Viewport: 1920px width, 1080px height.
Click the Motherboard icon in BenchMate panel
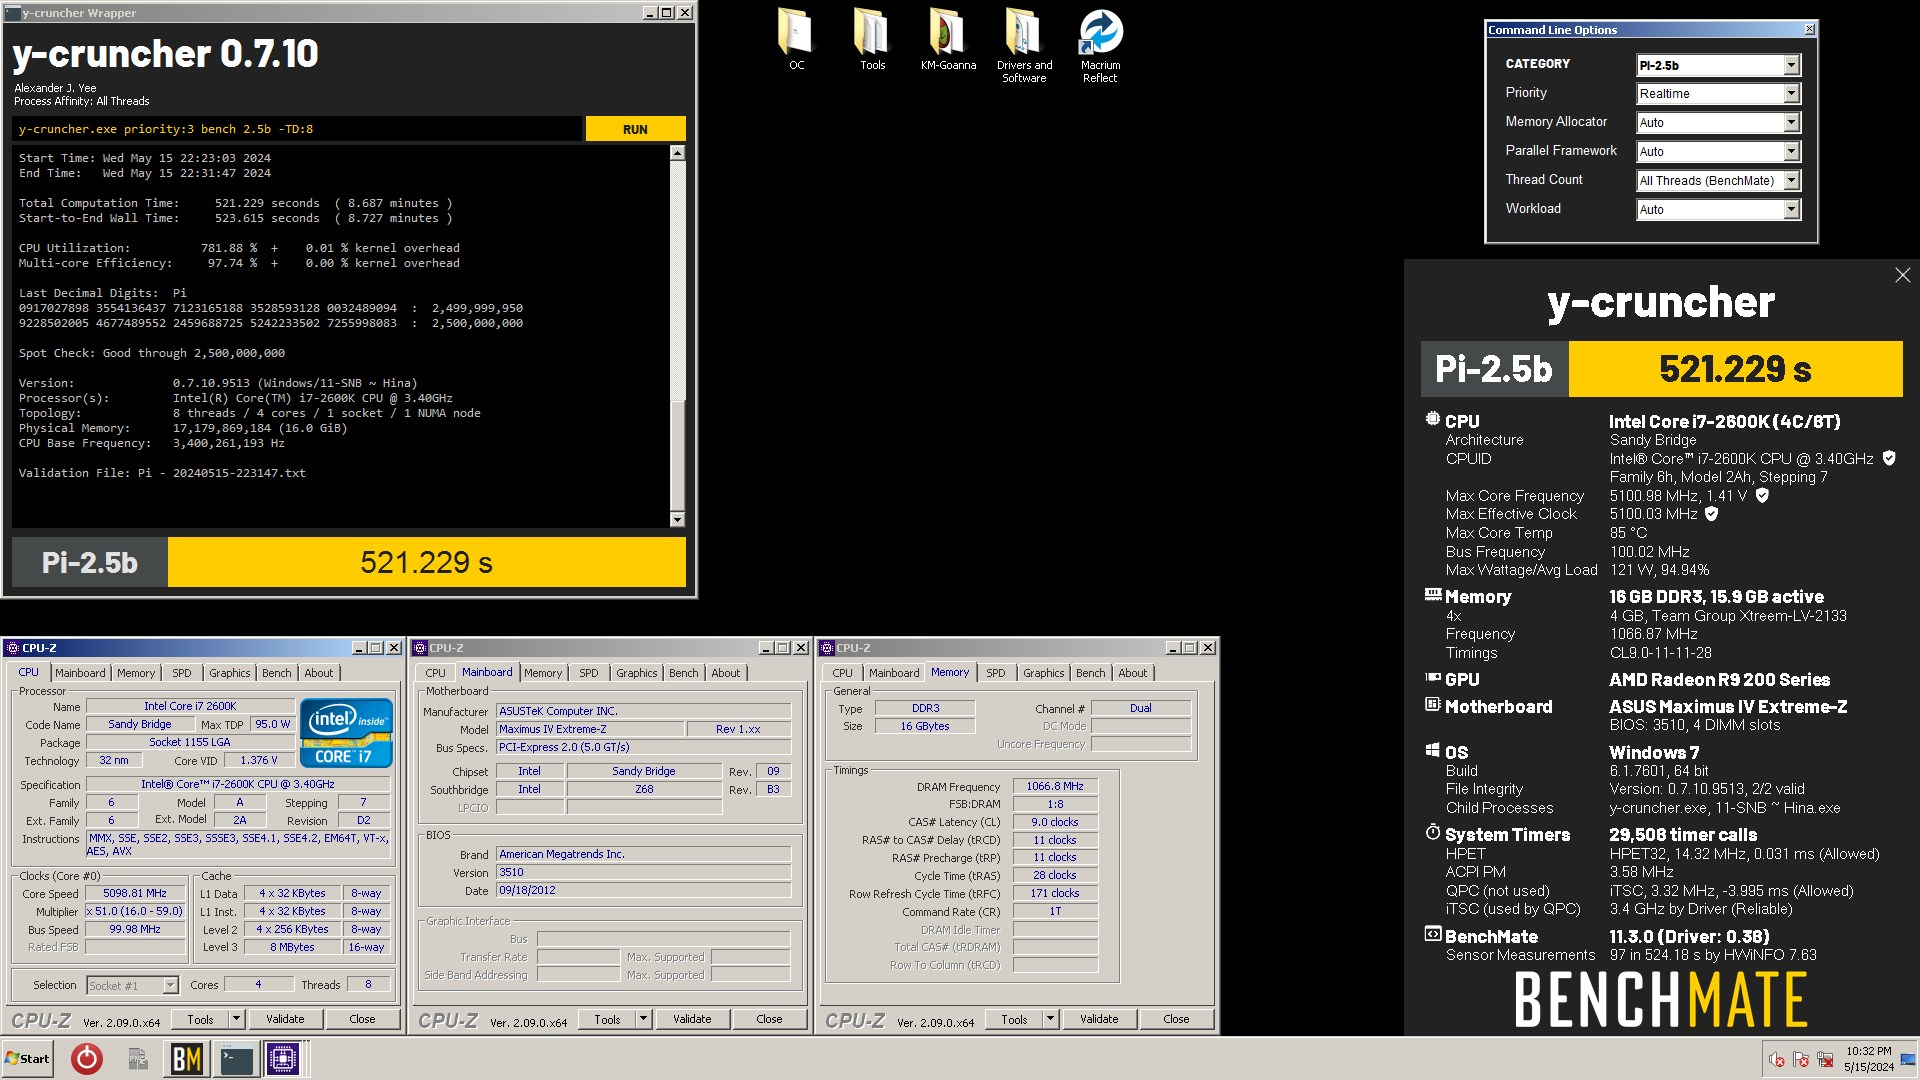click(x=1432, y=704)
